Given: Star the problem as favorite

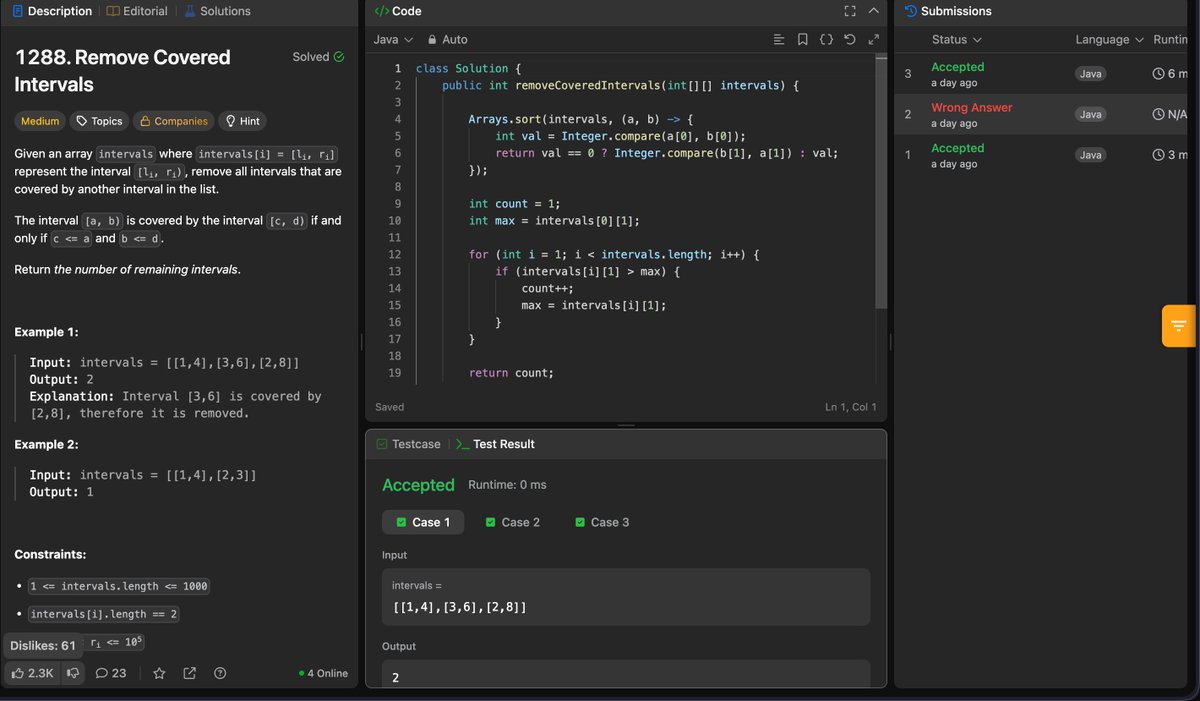Looking at the screenshot, I should (159, 673).
